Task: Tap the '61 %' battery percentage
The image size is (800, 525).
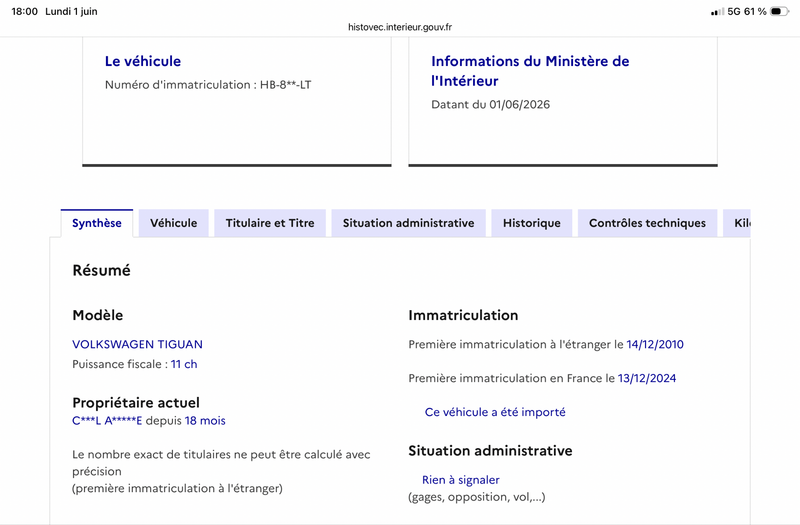Action: [x=755, y=11]
